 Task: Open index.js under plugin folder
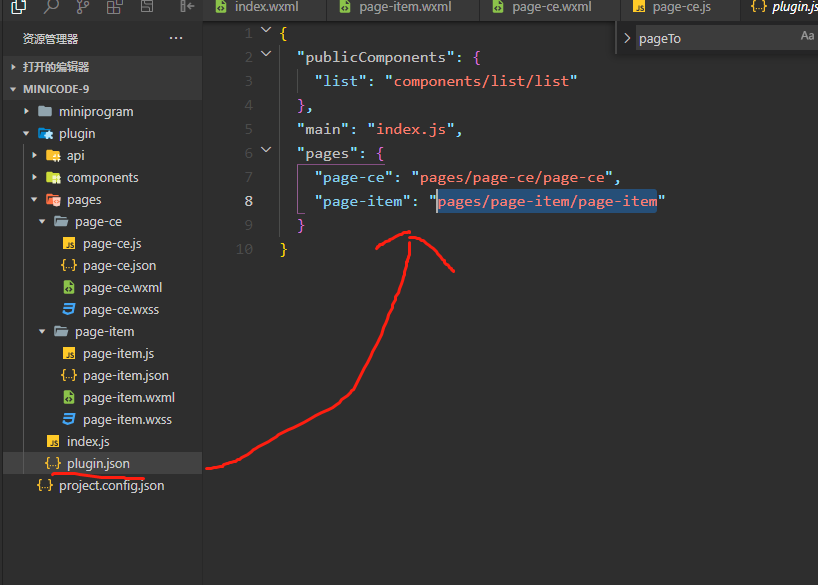(88, 441)
